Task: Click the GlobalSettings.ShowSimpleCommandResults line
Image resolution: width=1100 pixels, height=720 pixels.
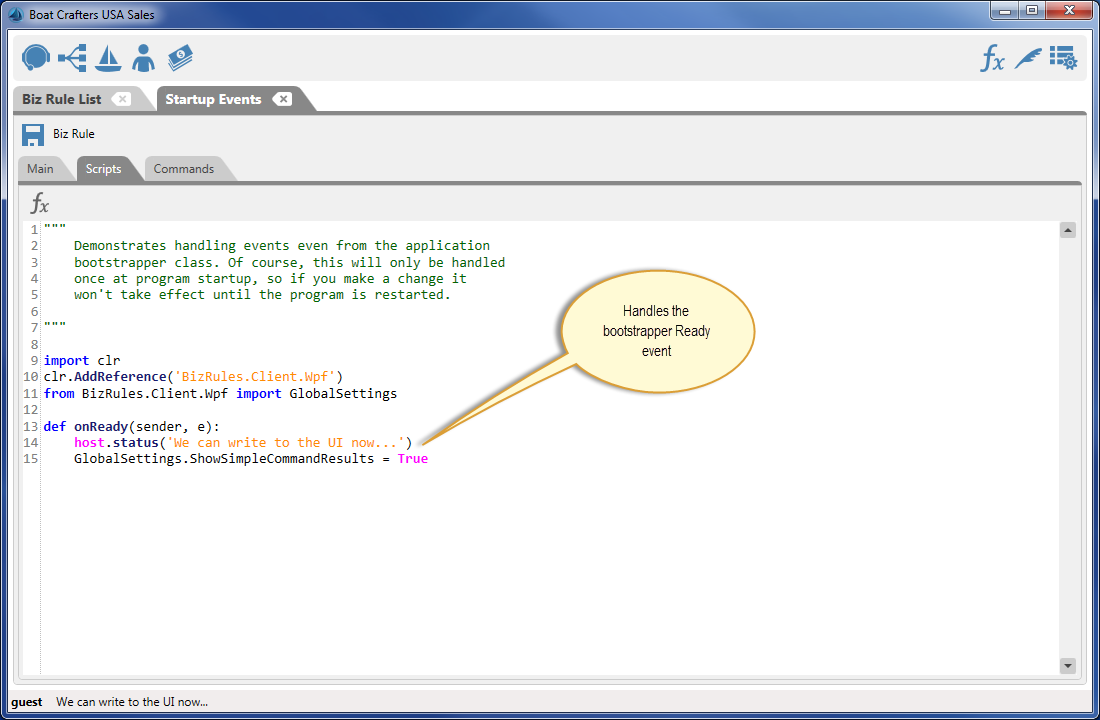Action: coord(250,459)
